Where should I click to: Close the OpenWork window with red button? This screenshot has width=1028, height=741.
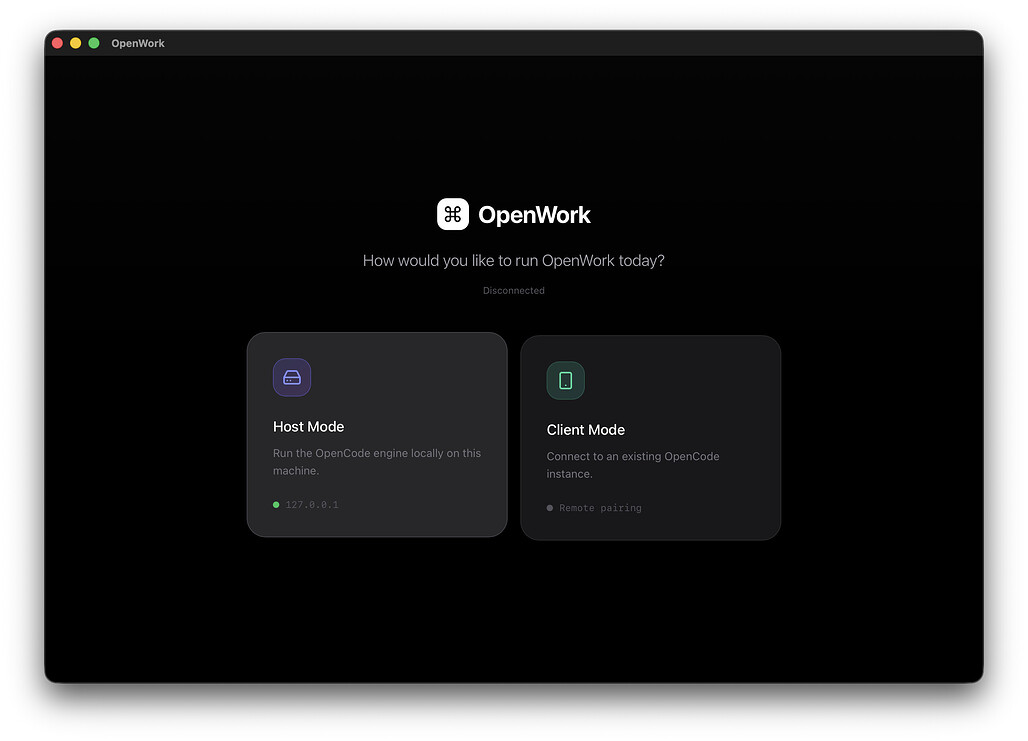click(57, 43)
